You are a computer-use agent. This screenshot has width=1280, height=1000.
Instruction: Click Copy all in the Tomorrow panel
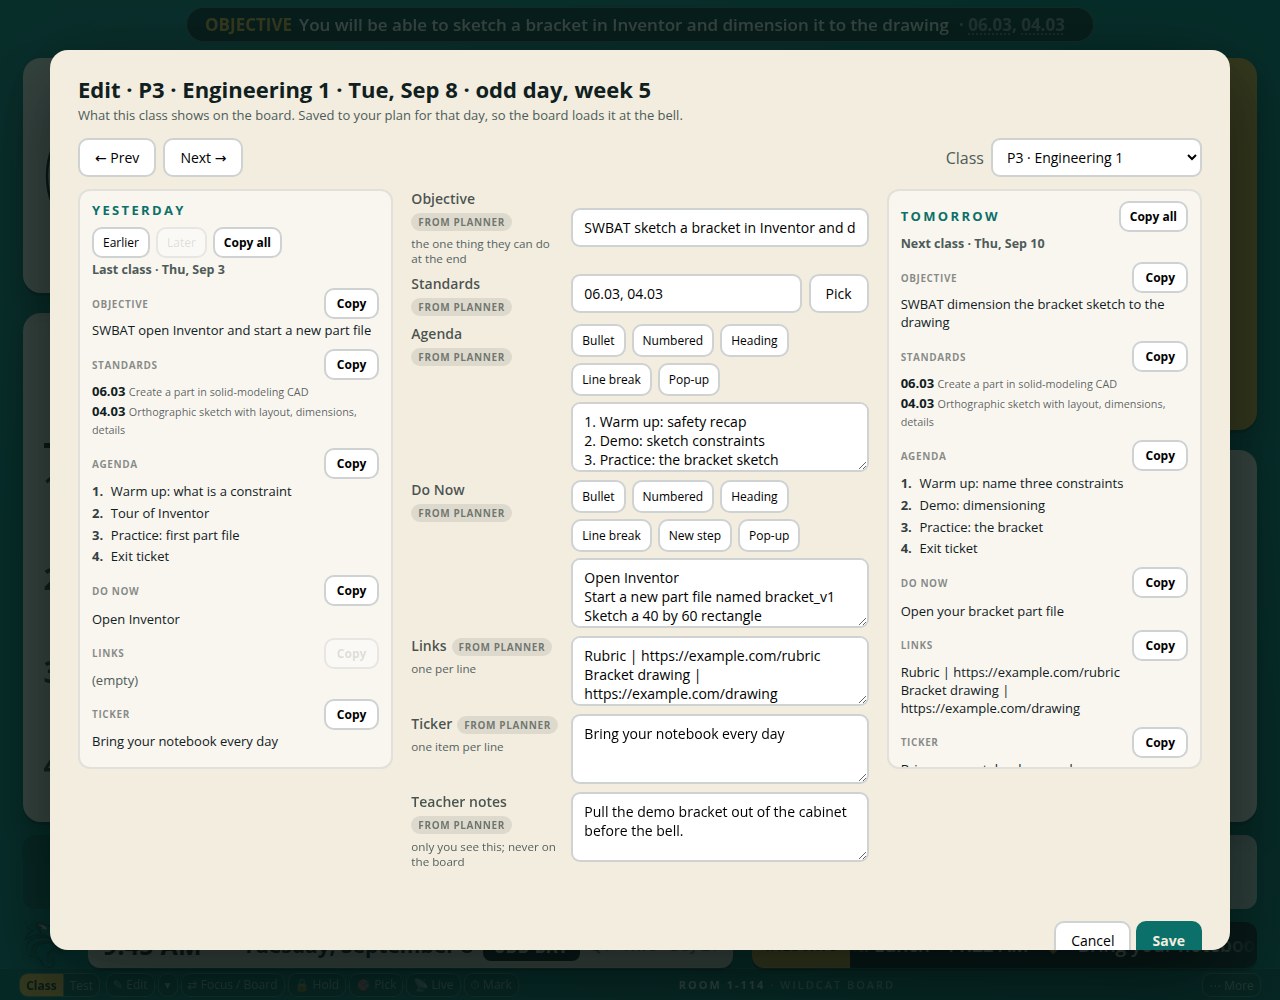tap(1153, 217)
